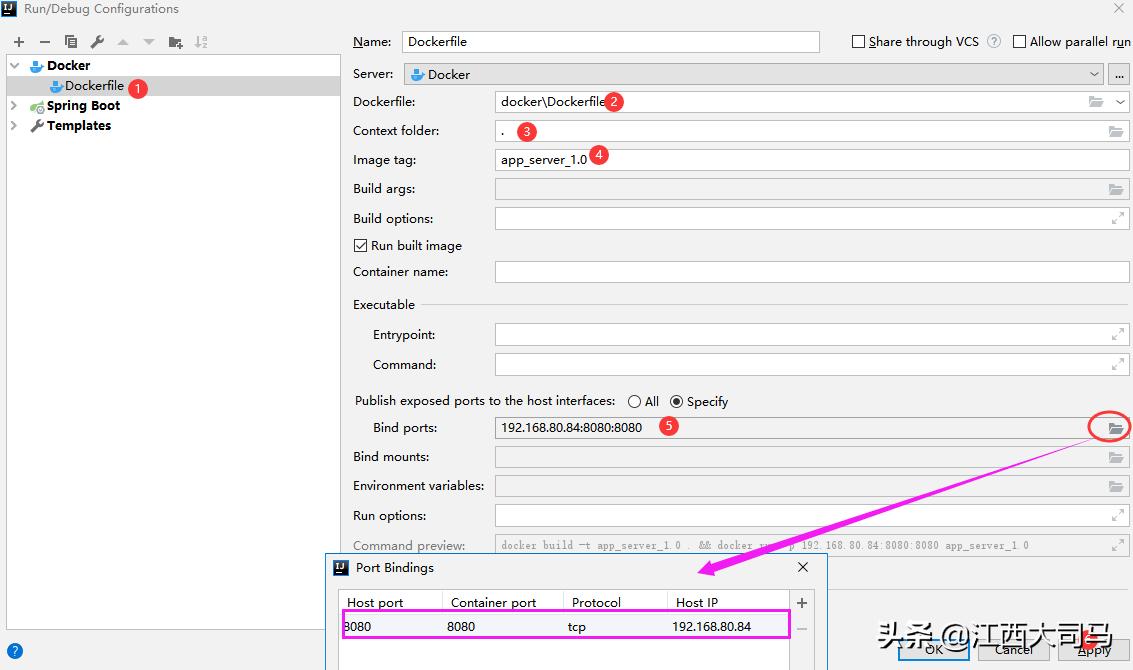Viewport: 1133px width, 670px height.
Task: Toggle the Run built image checkbox
Action: pyautogui.click(x=361, y=246)
